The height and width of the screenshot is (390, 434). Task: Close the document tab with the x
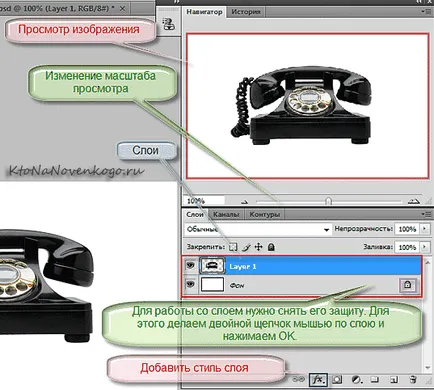122,8
